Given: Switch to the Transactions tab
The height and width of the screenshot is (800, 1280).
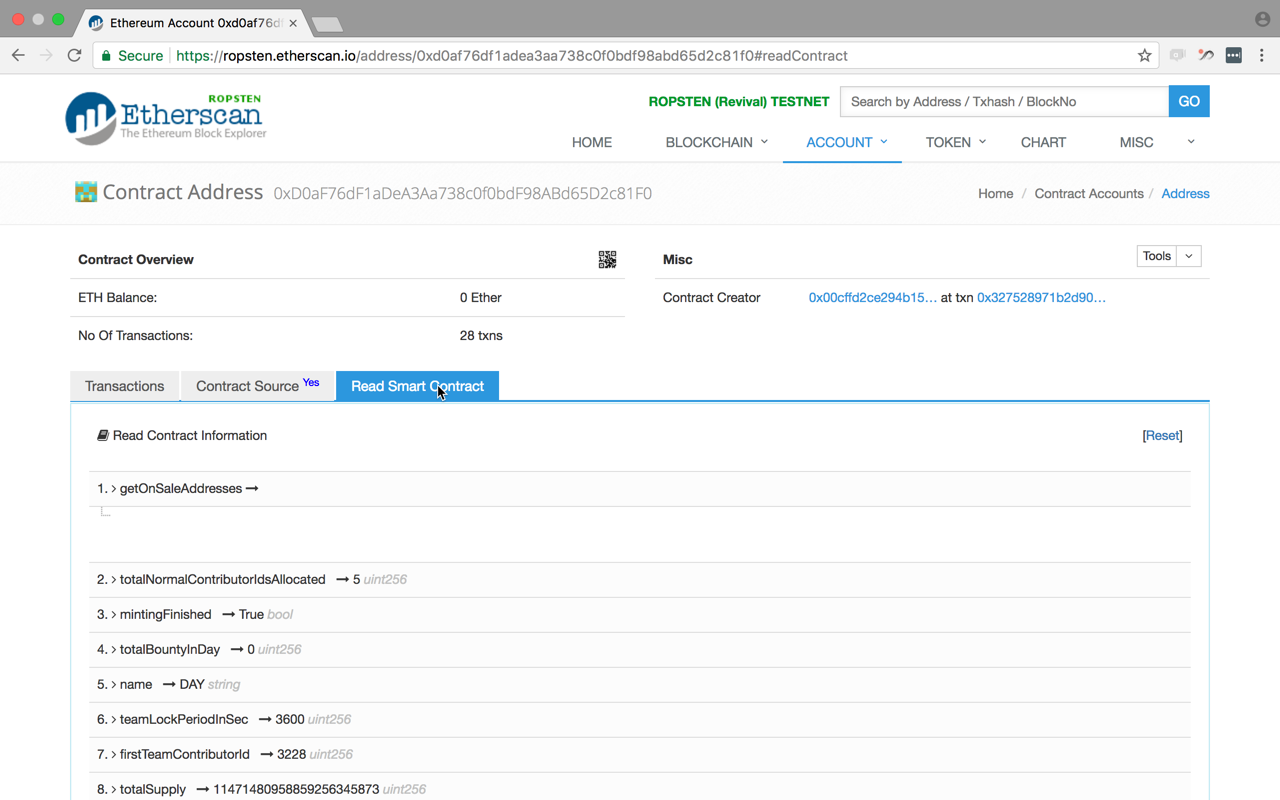Looking at the screenshot, I should pyautogui.click(x=125, y=386).
